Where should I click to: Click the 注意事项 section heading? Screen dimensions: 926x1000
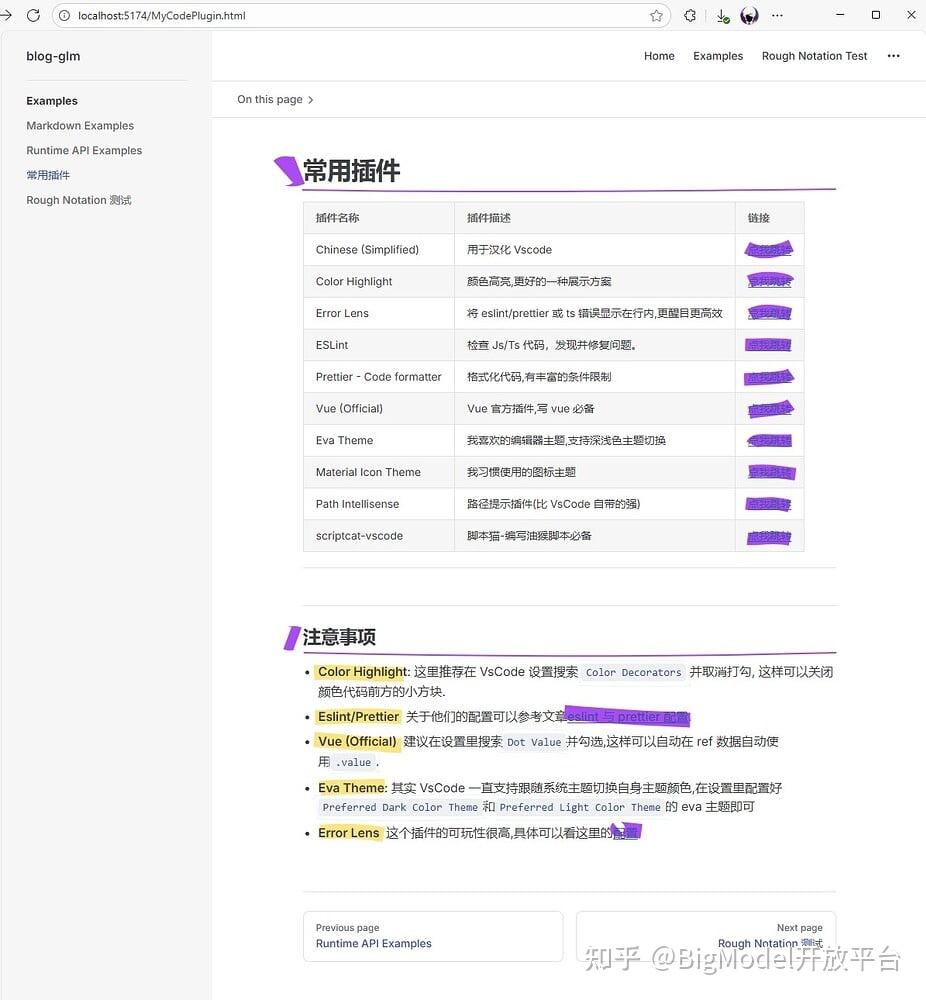(x=339, y=637)
